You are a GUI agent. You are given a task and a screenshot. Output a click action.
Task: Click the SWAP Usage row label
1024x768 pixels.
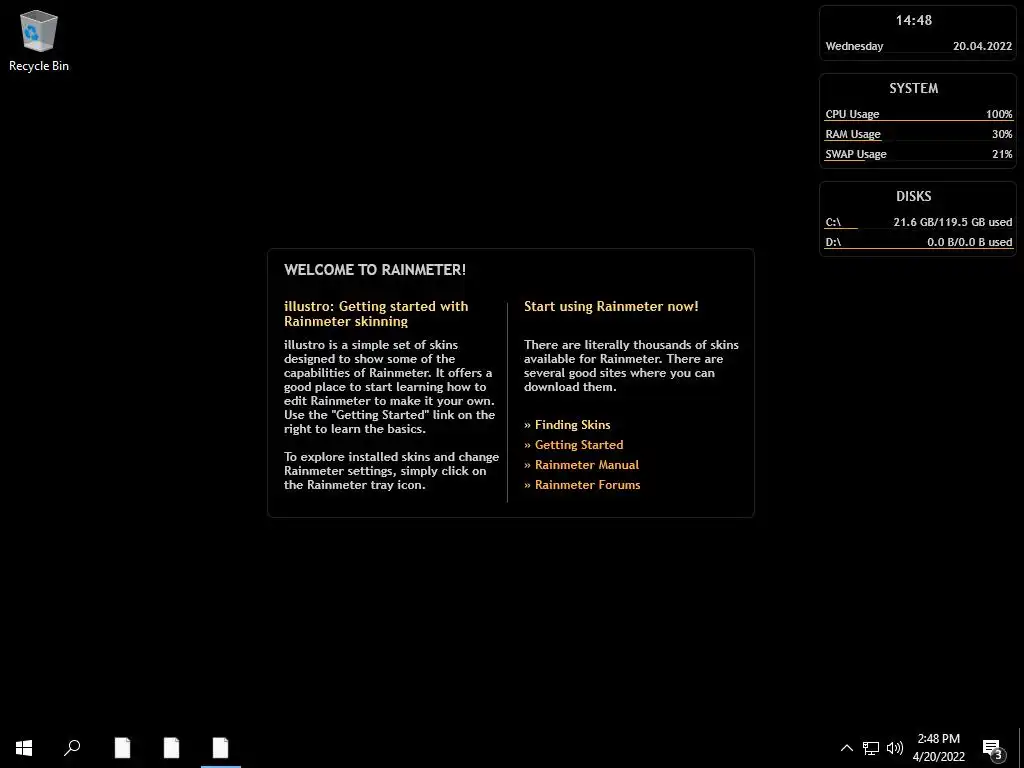point(856,154)
